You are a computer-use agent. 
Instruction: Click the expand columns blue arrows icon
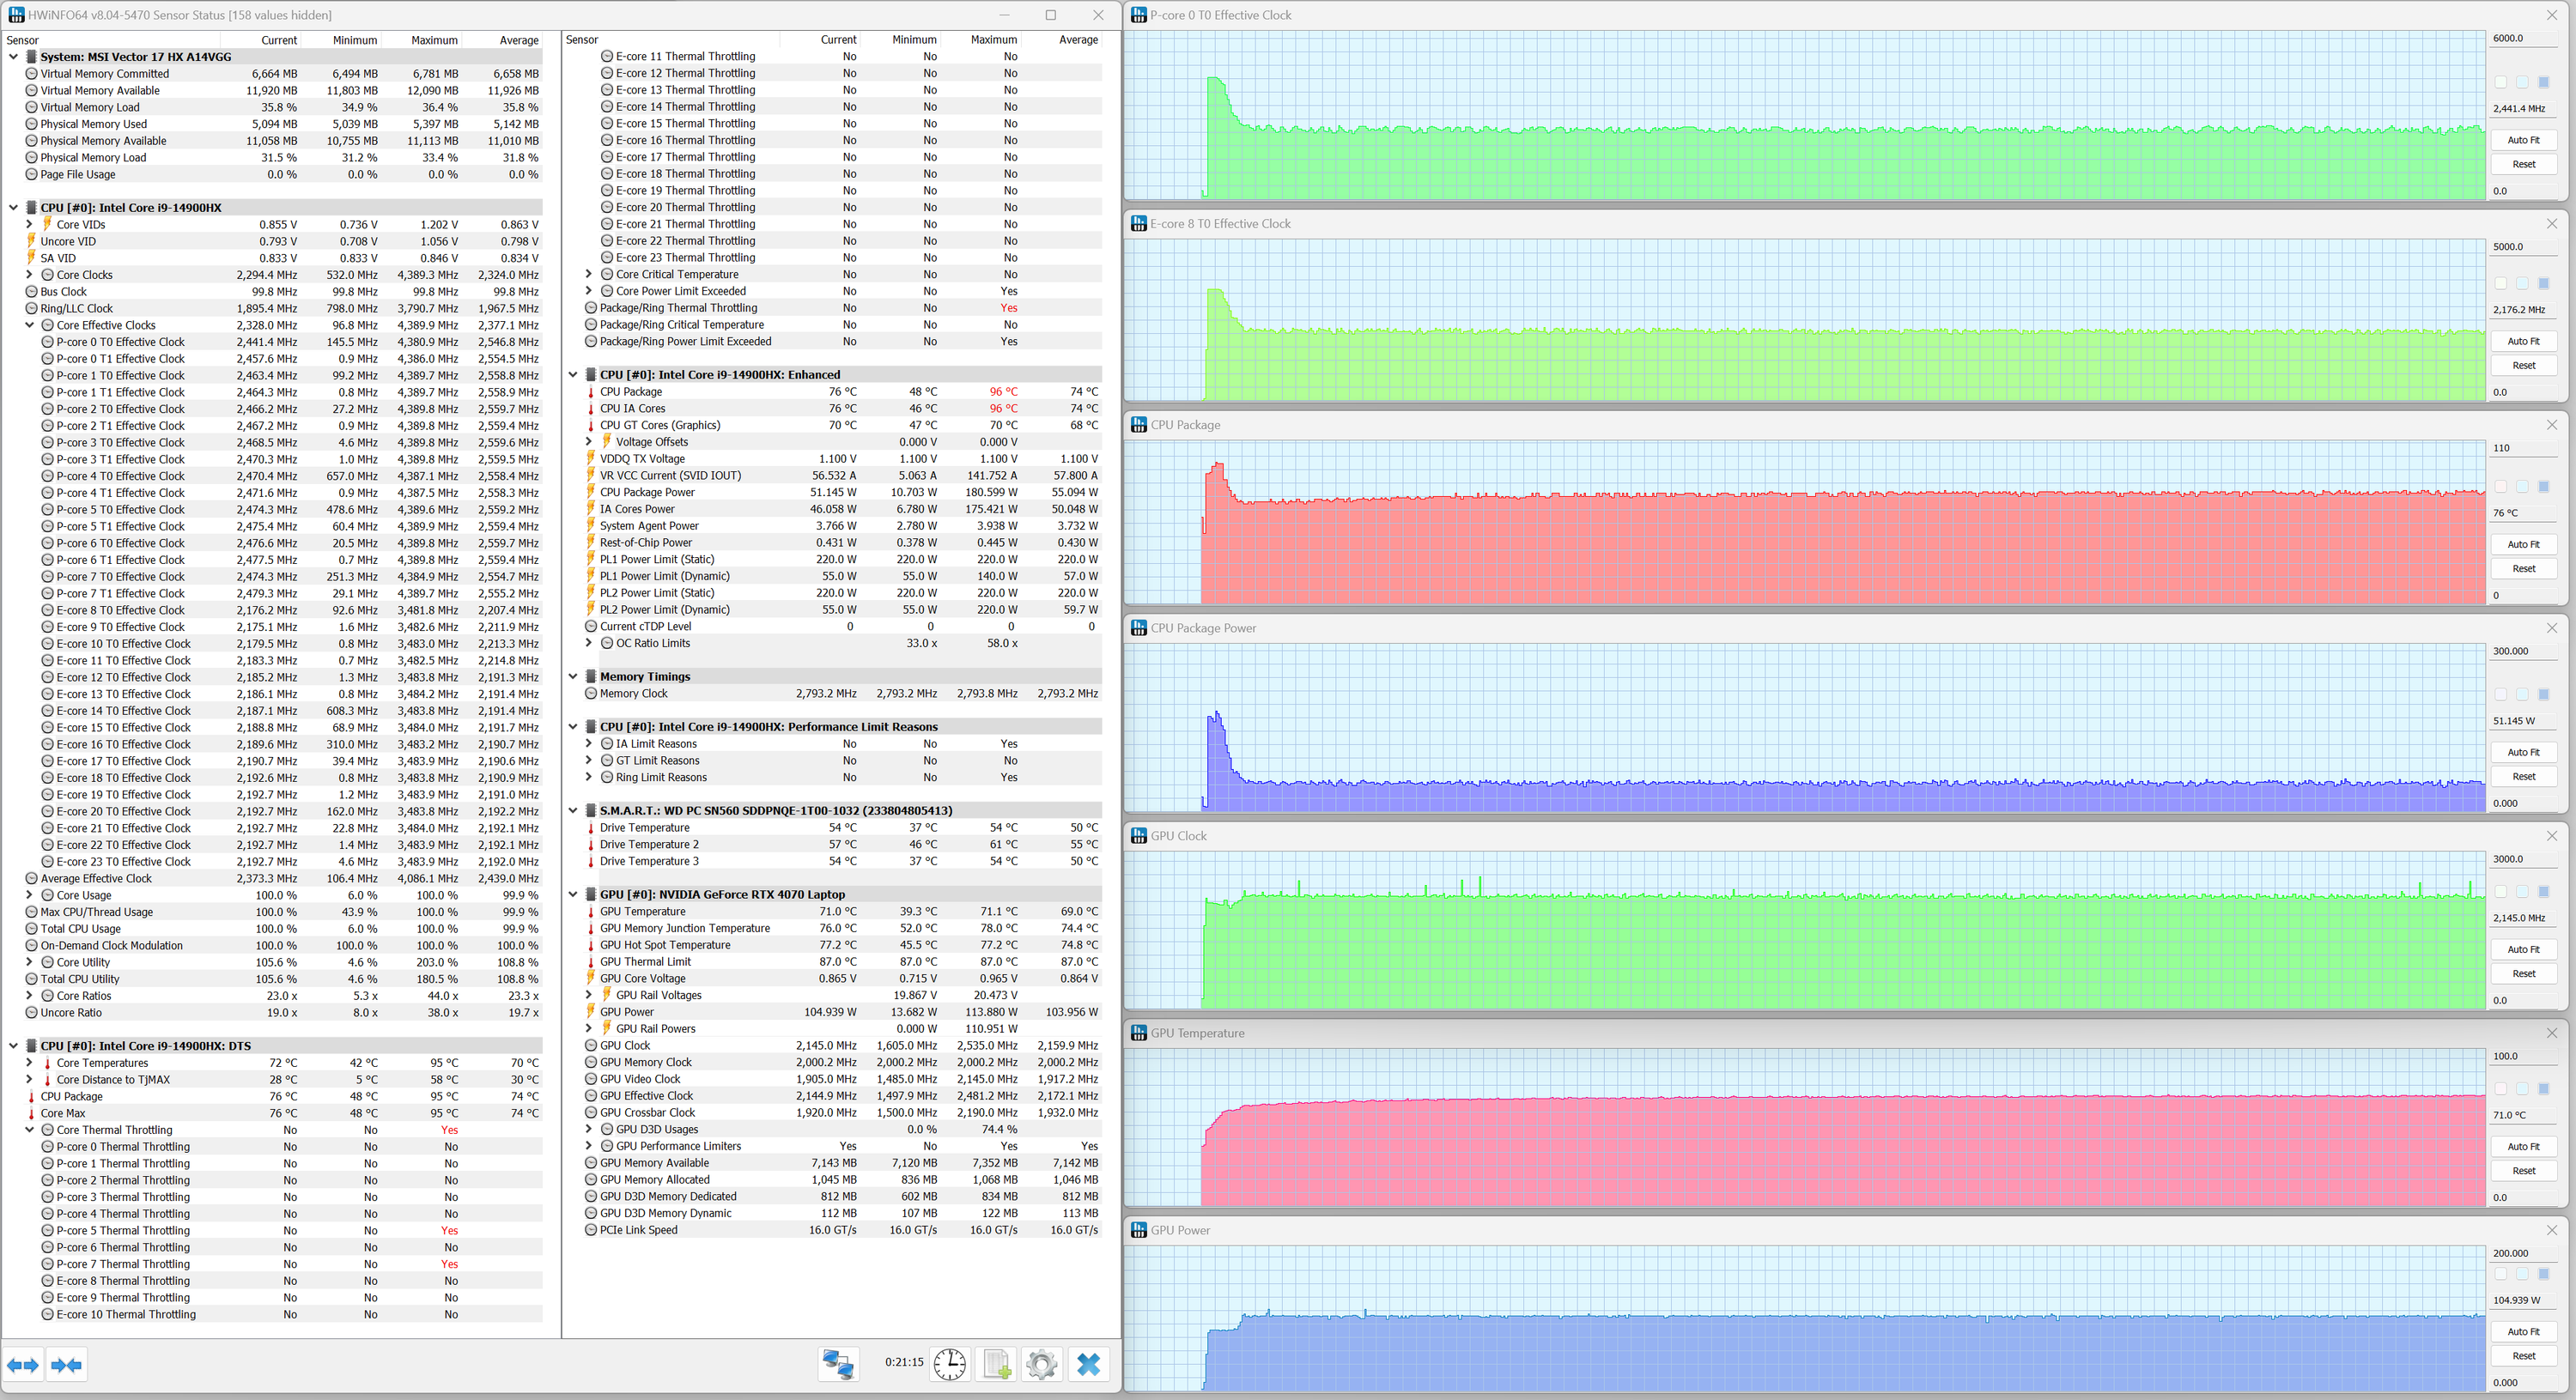pyautogui.click(x=23, y=1365)
